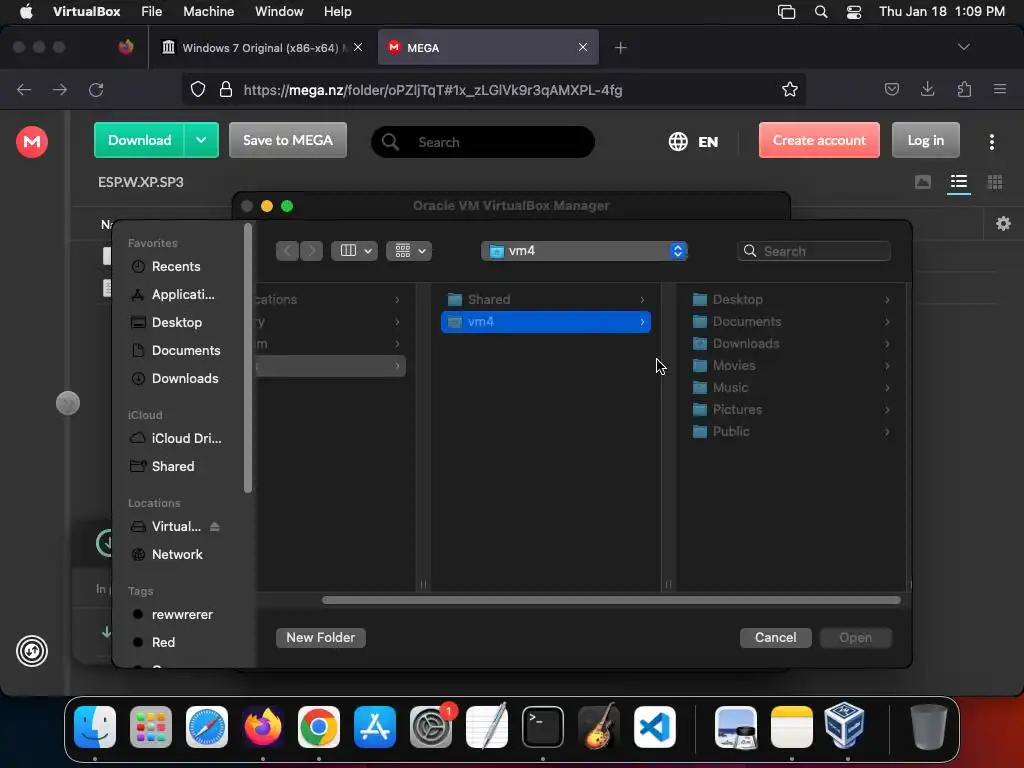Open VirtualBox from the Dock
The height and width of the screenshot is (768, 1024).
845,726
